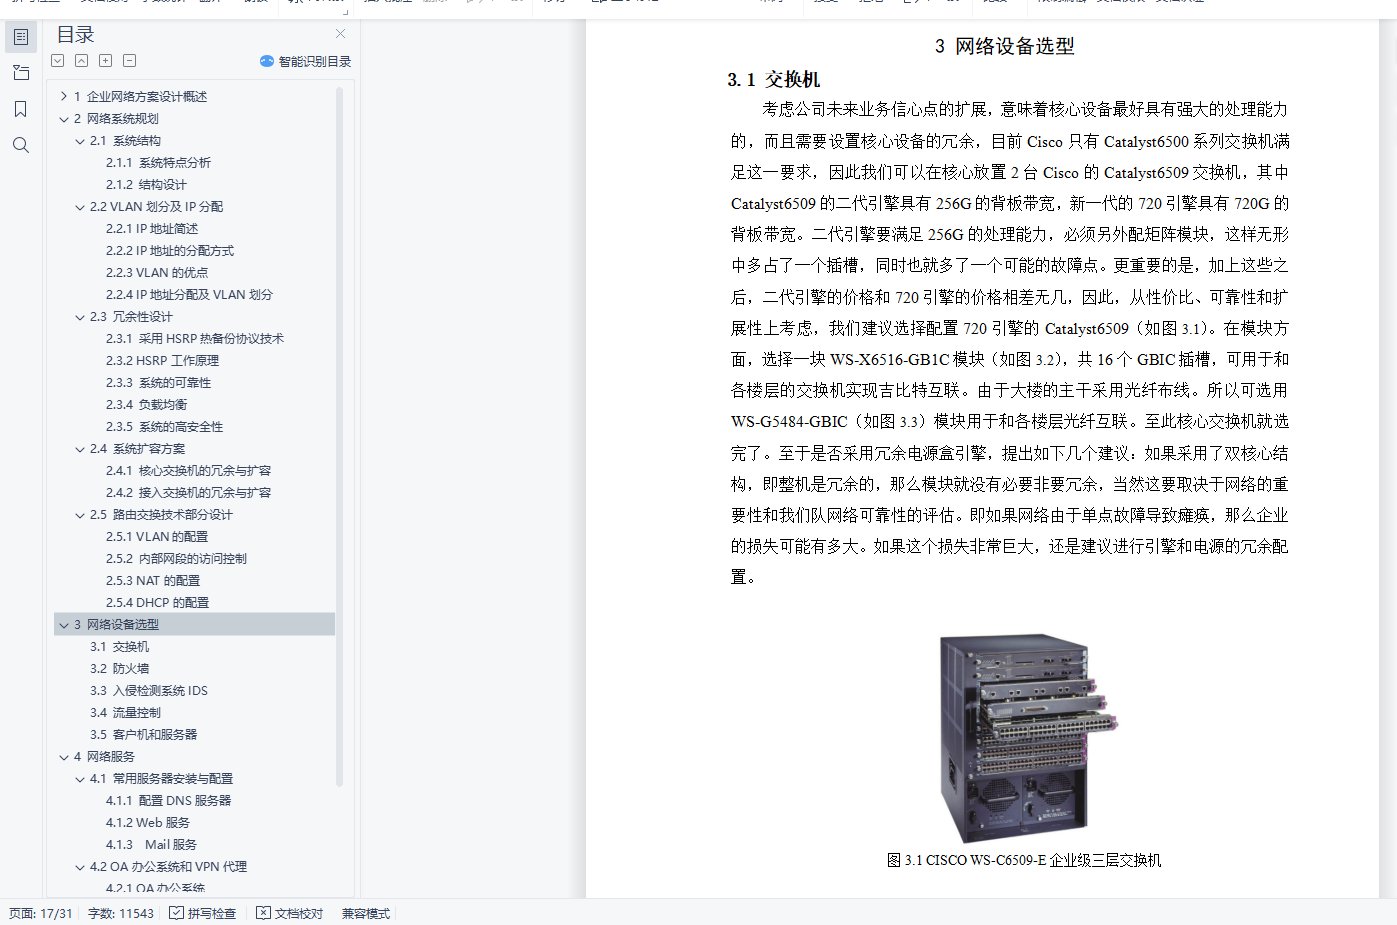
Task: Jump to 2.5.2 内部网段的访问控制
Action: pyautogui.click(x=176, y=559)
